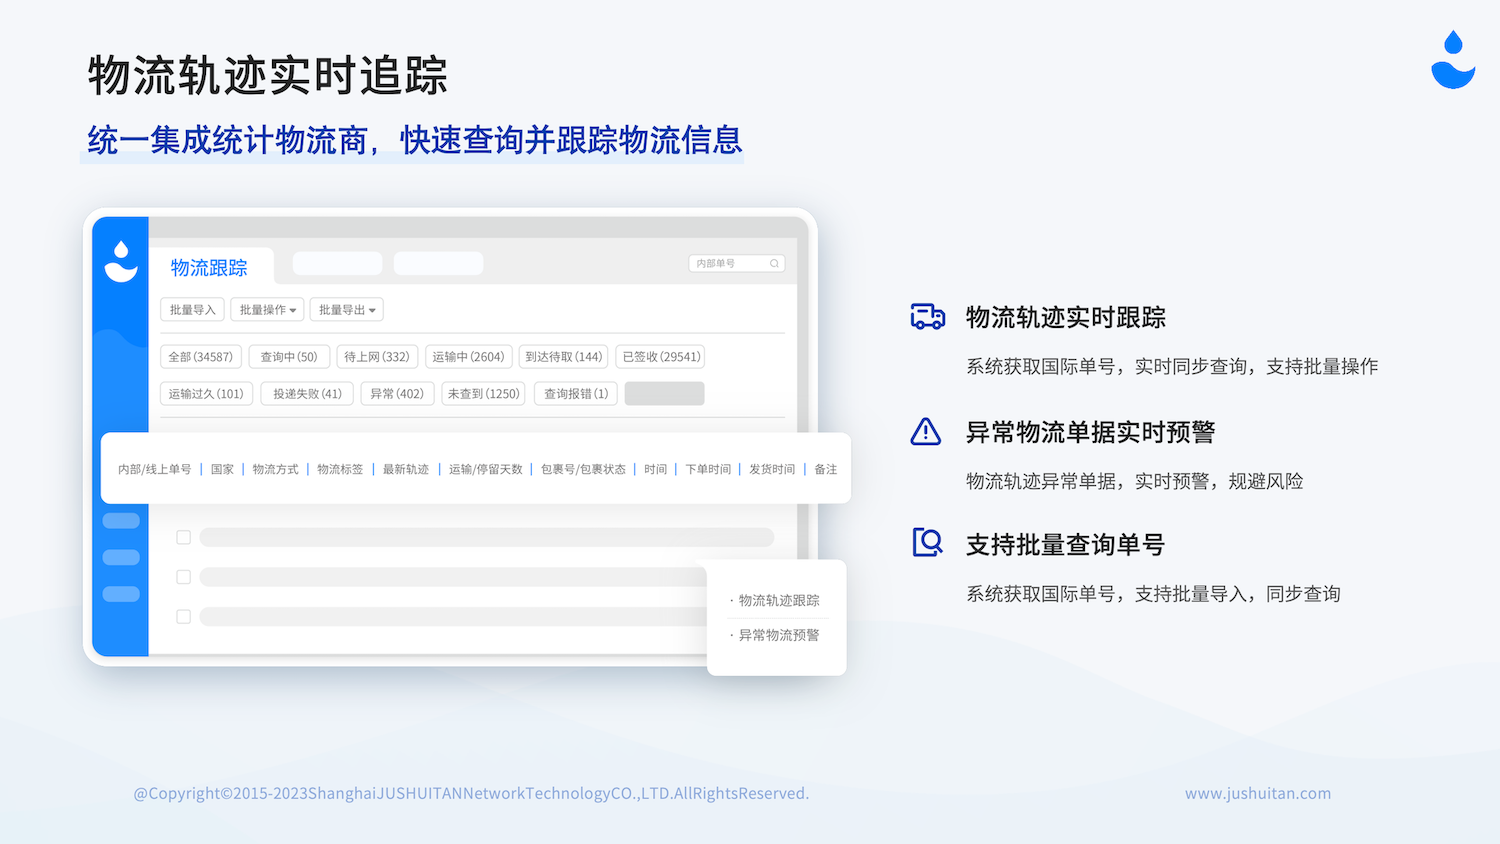Click the 运输/停留天数 column header
This screenshot has width=1500, height=844.
[x=485, y=469]
